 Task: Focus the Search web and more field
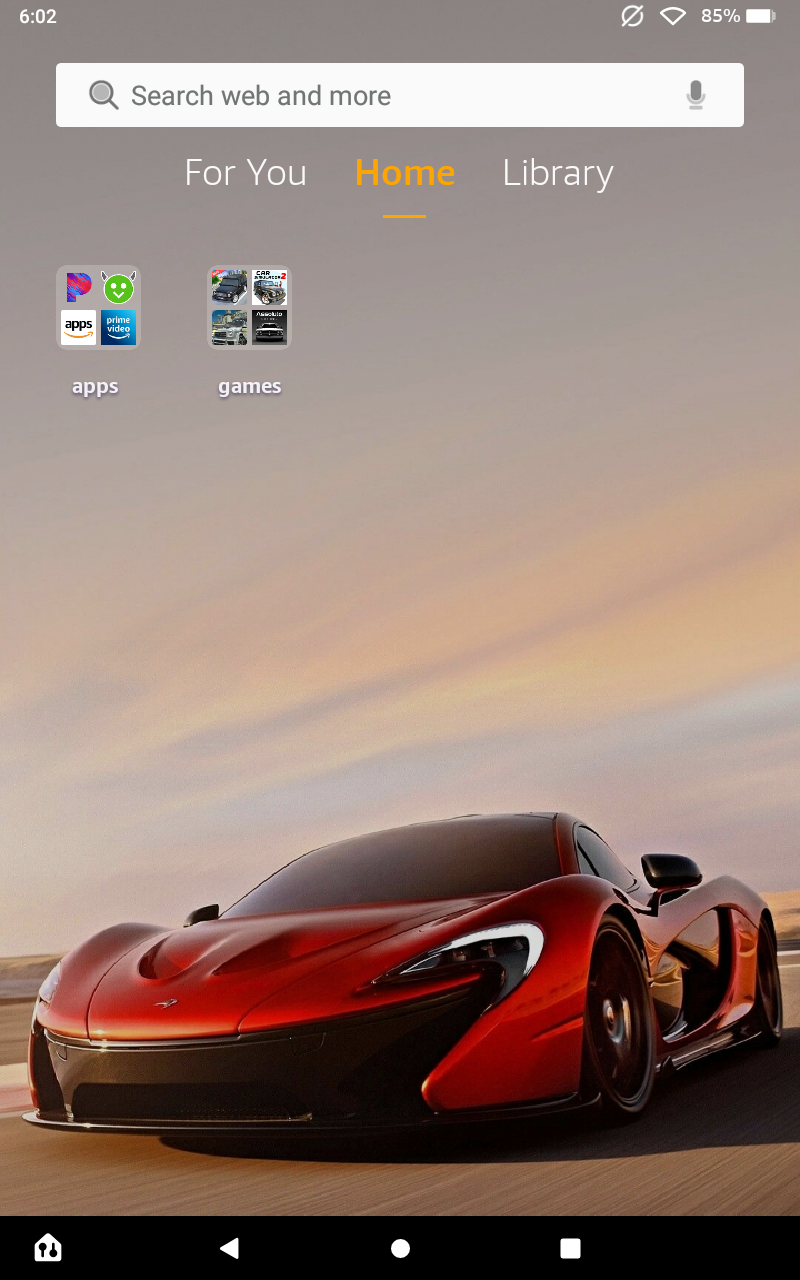400,95
